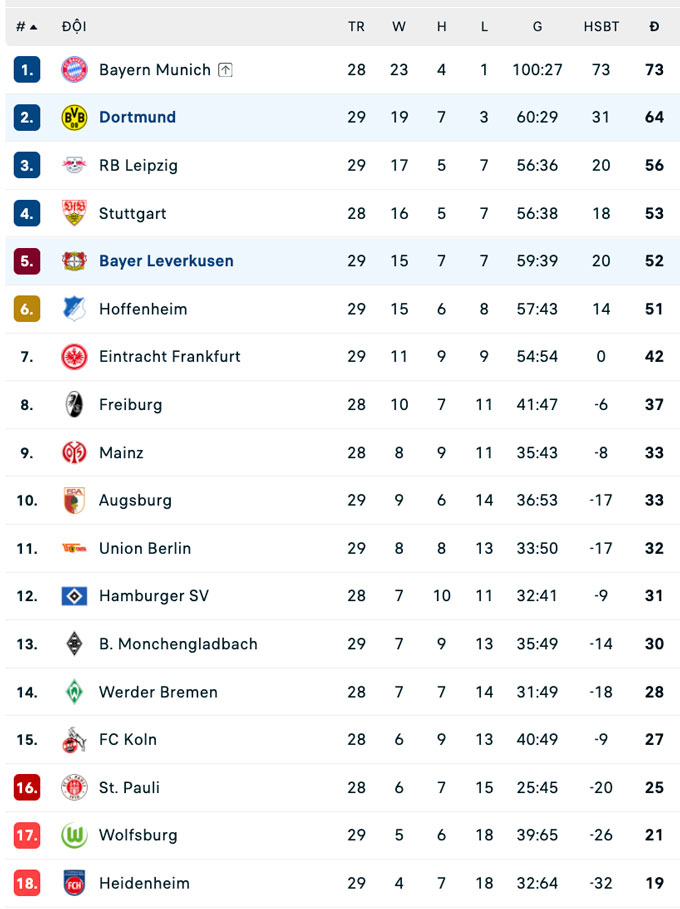Sort standings by the Đ points header
This screenshot has width=680, height=909.
[654, 27]
